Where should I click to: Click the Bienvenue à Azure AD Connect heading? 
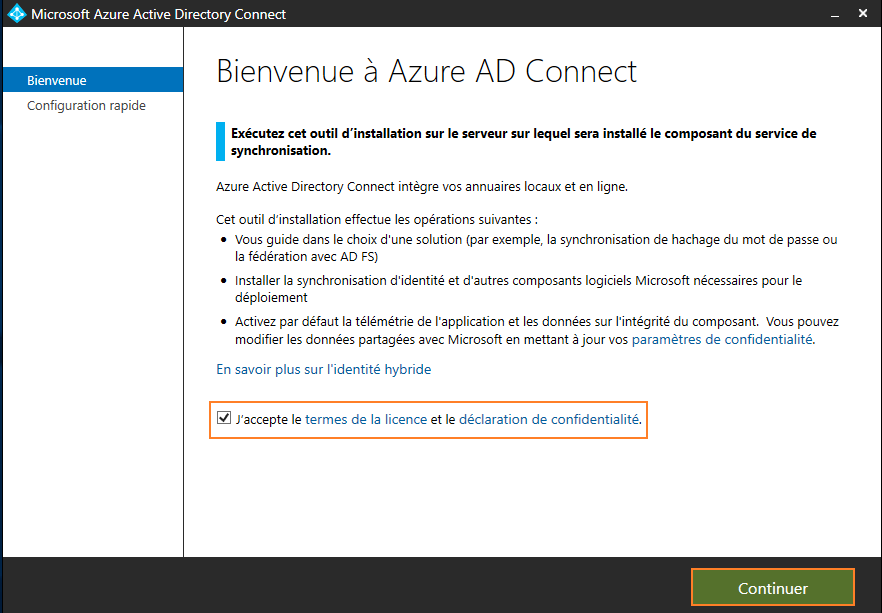[426, 71]
